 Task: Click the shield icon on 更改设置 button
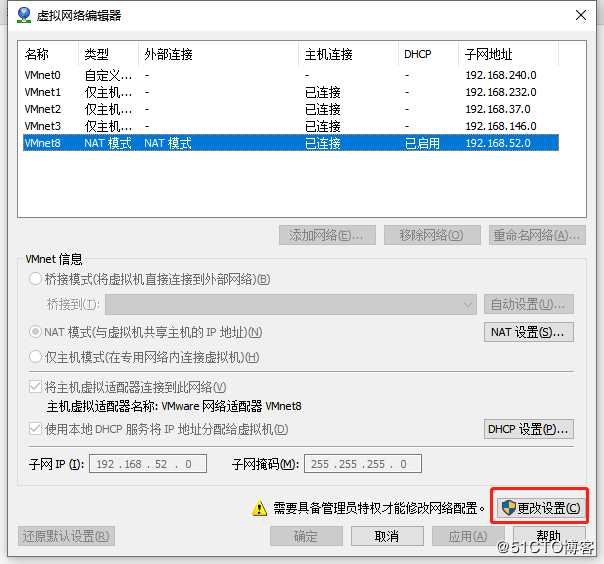(508, 508)
